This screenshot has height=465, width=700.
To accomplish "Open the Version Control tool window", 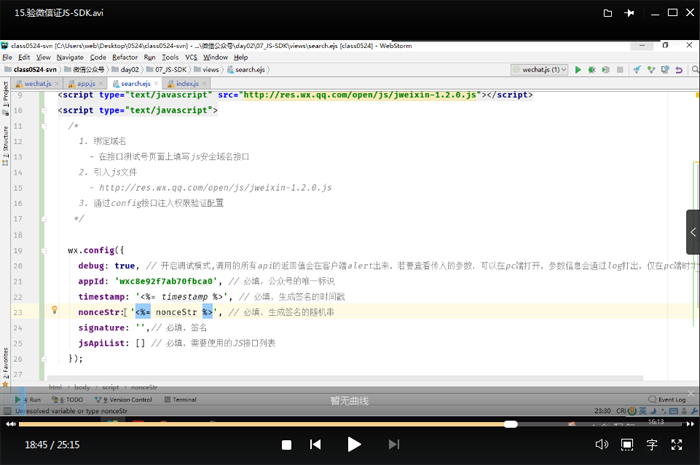I will coord(124,399).
